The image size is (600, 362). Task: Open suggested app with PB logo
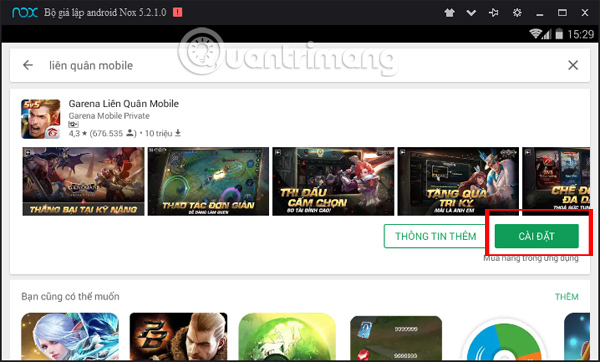(x=178, y=336)
